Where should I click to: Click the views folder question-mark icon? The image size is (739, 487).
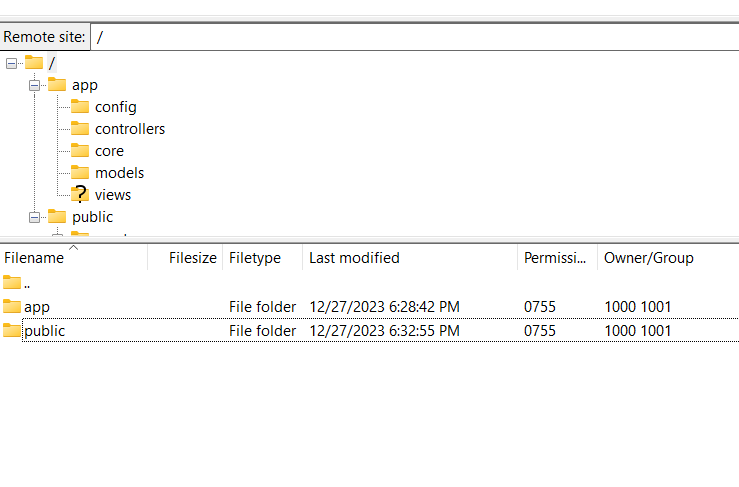click(80, 195)
